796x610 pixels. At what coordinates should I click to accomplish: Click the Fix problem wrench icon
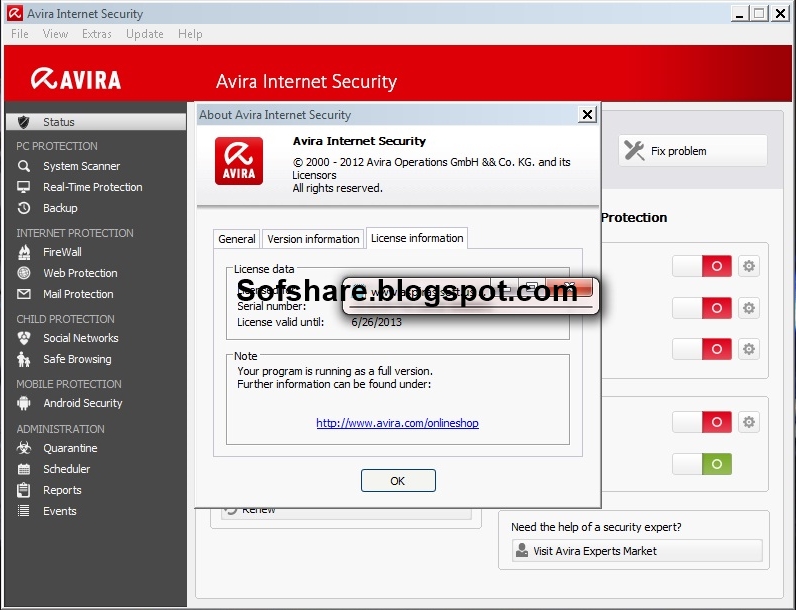tap(634, 150)
